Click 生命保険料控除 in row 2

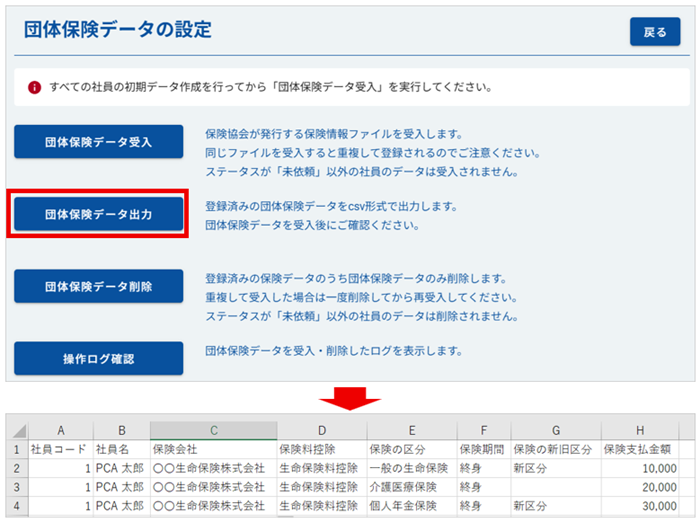click(x=322, y=468)
